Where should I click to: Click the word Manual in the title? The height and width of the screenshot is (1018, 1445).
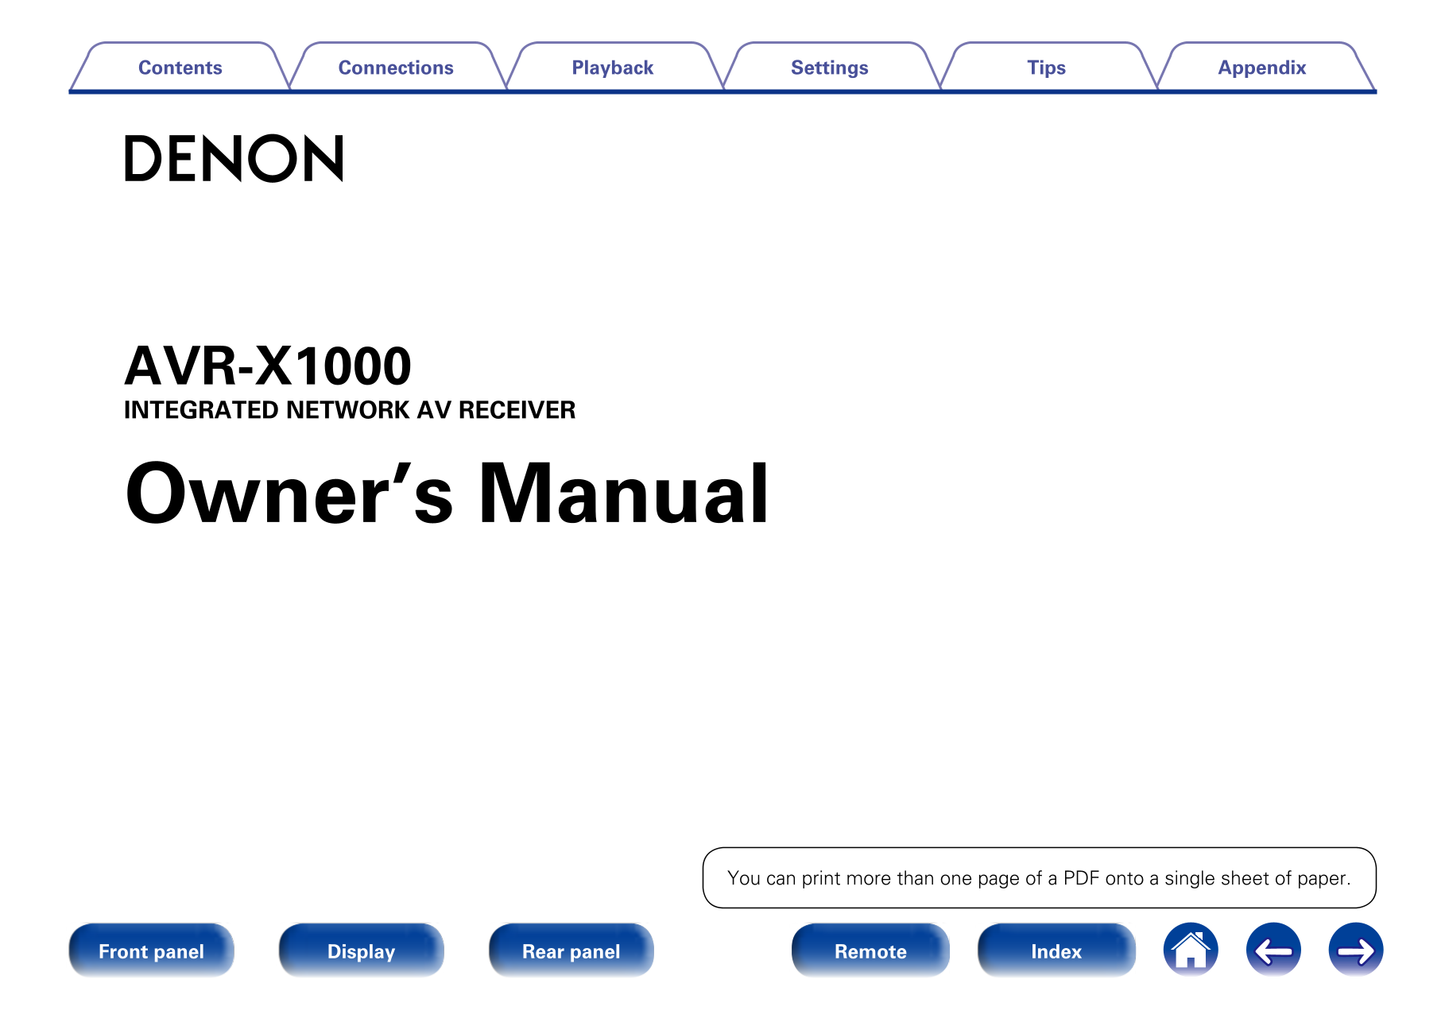624,494
